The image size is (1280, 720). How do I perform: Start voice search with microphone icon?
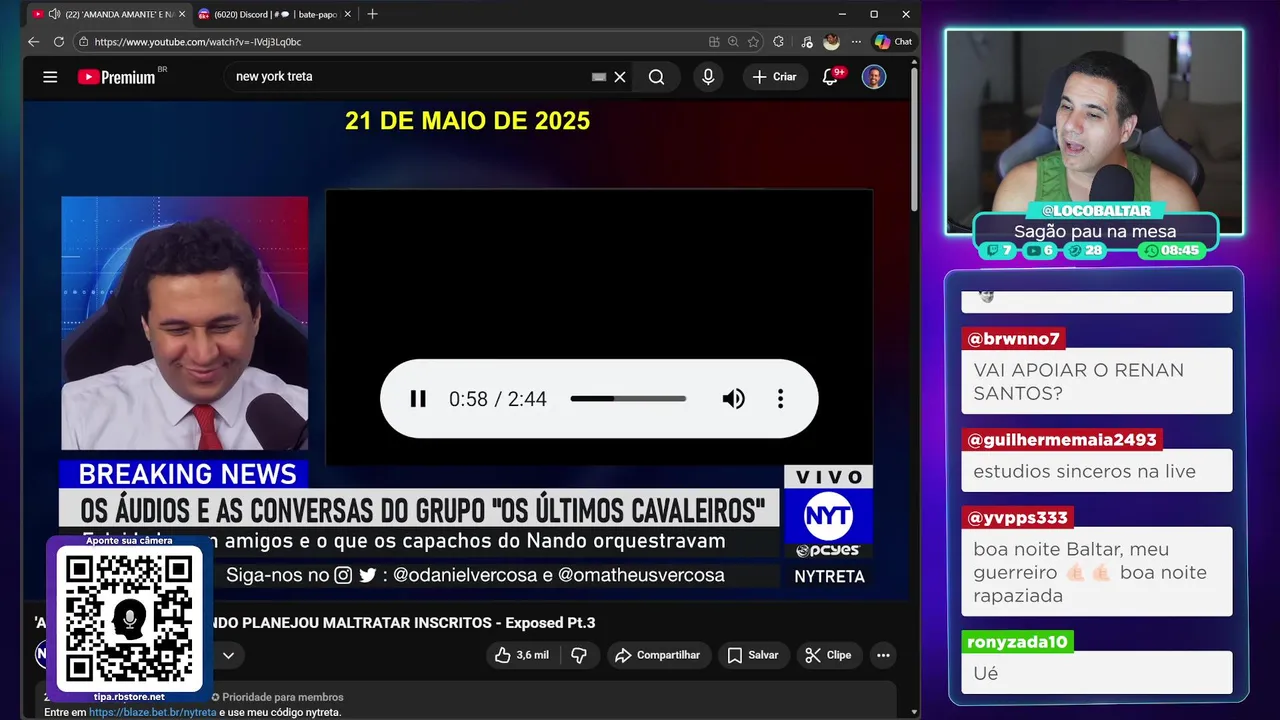click(x=708, y=77)
